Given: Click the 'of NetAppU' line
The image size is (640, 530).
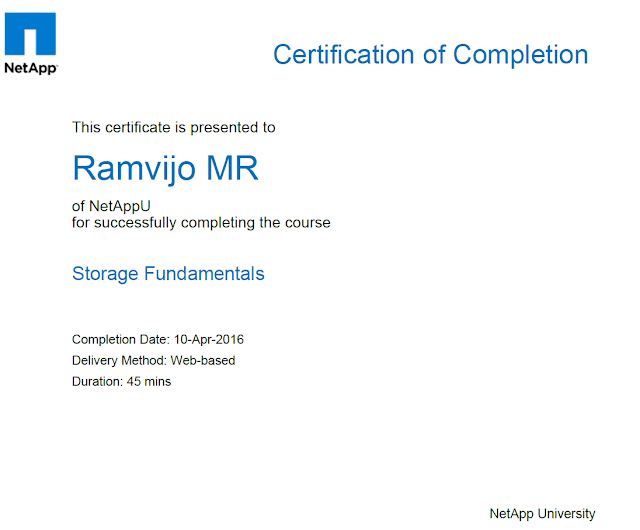Looking at the screenshot, I should (111, 206).
